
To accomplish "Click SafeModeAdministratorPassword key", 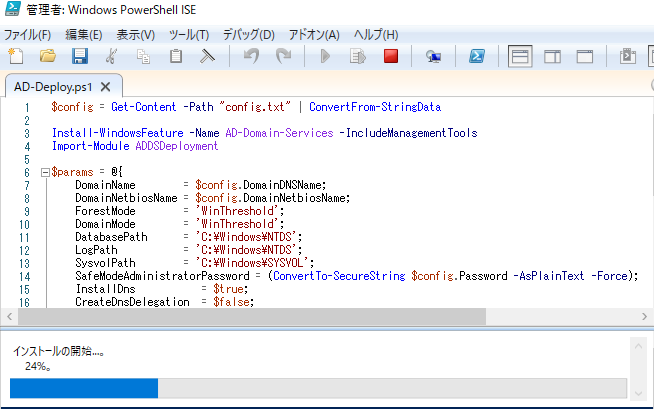I will point(162,276).
